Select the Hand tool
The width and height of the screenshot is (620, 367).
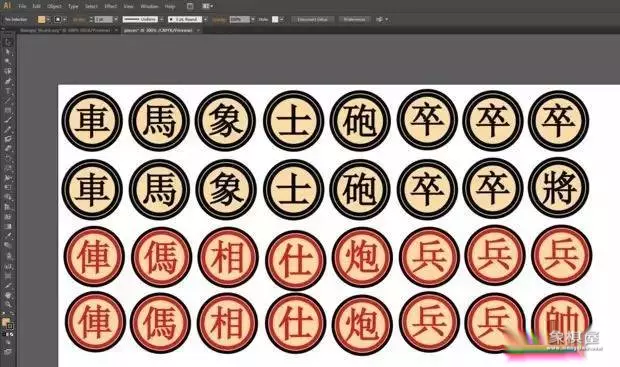tap(8, 295)
